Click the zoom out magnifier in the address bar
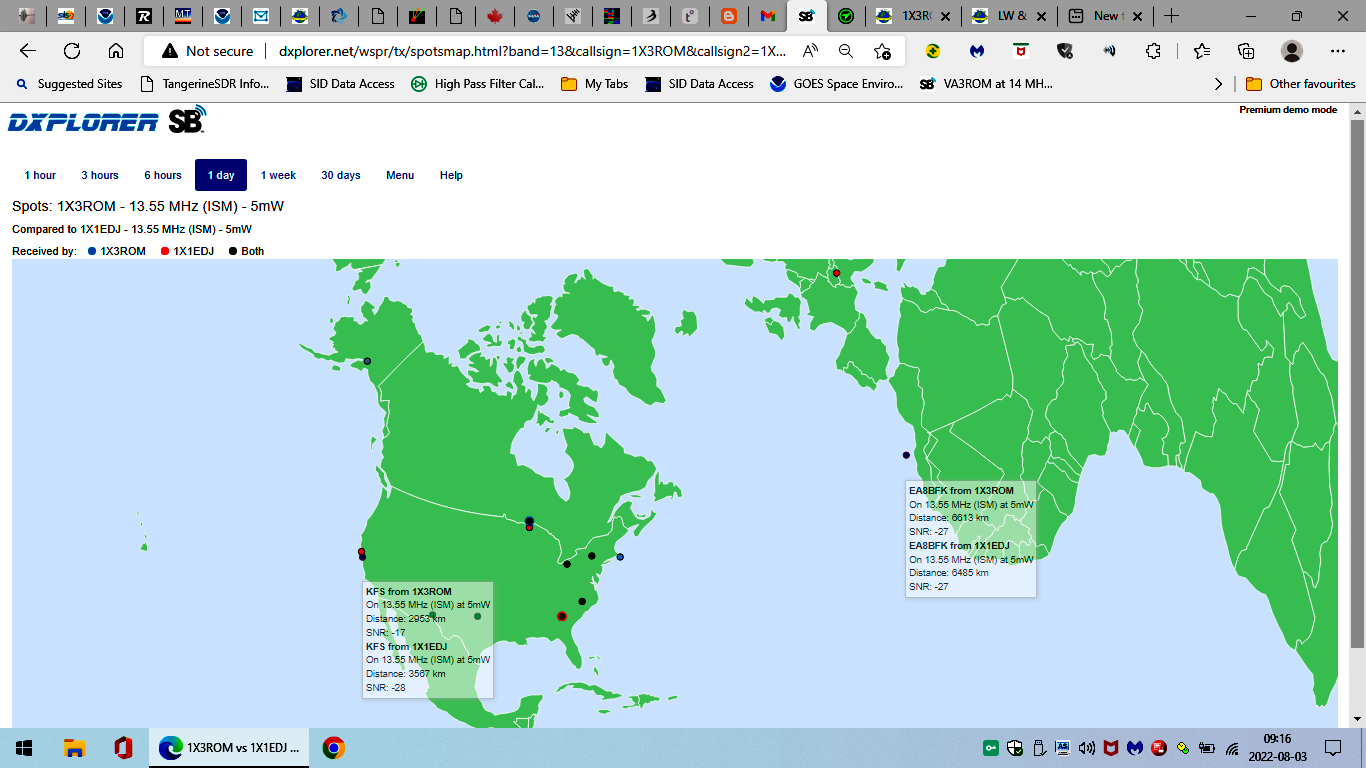 point(846,51)
